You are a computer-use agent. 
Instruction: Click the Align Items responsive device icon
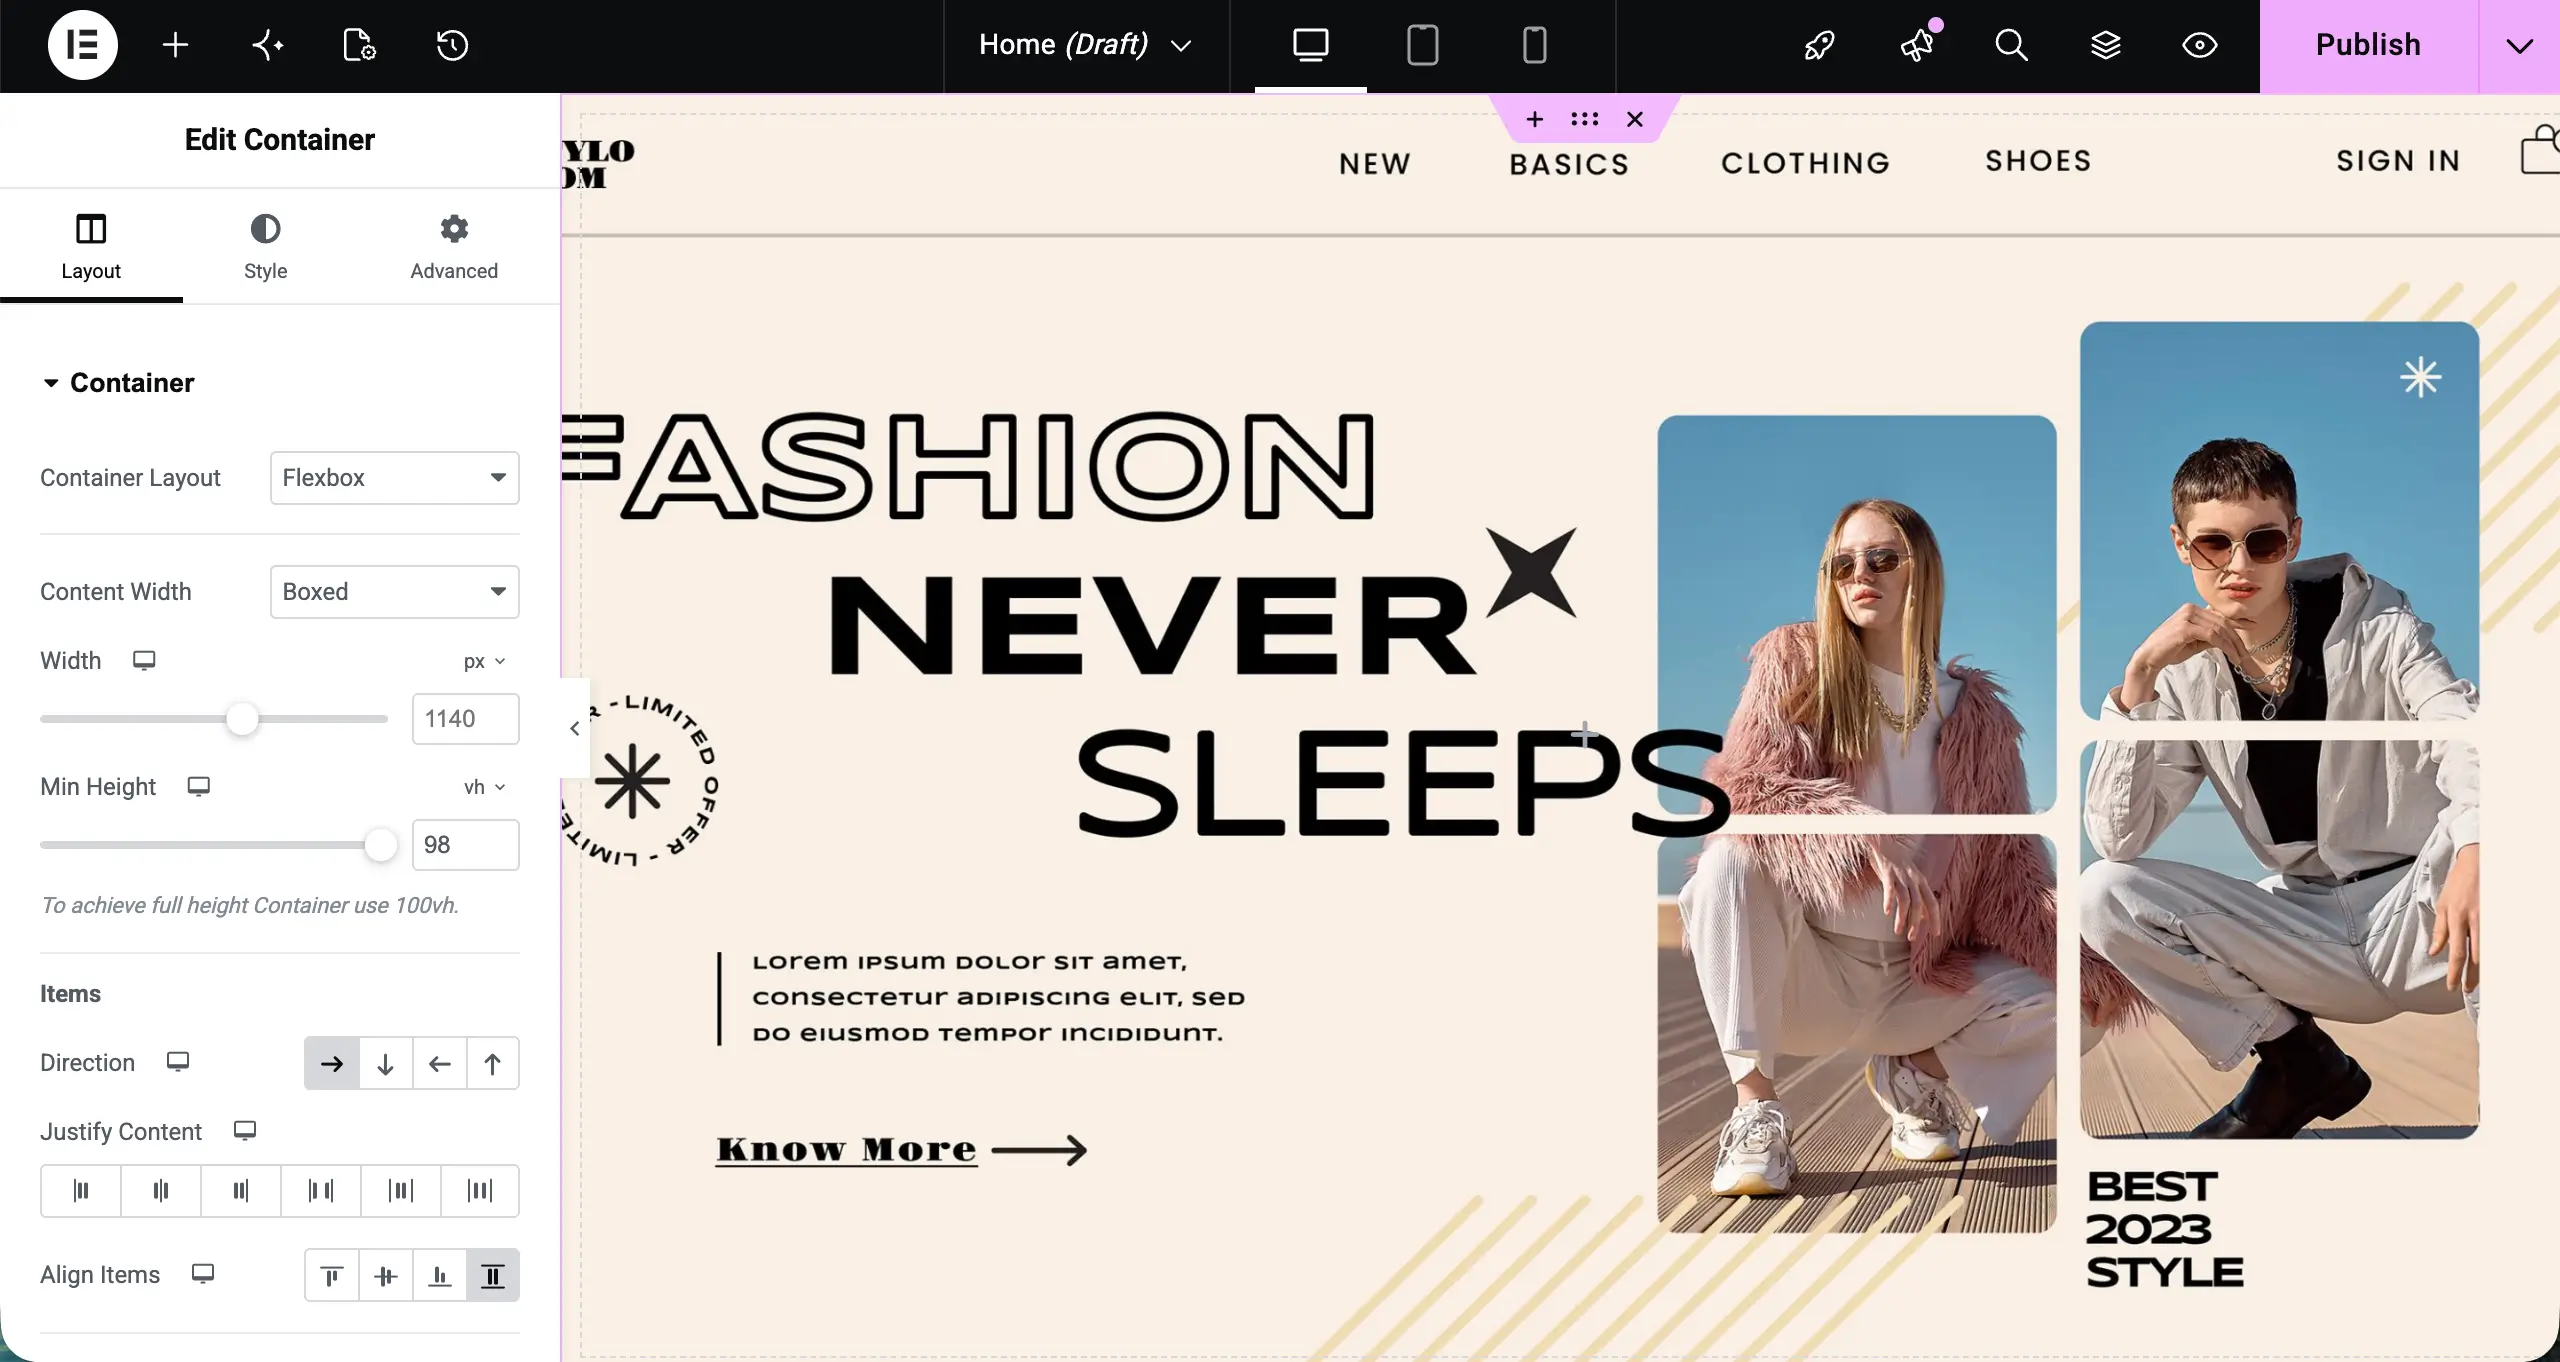(x=202, y=1274)
